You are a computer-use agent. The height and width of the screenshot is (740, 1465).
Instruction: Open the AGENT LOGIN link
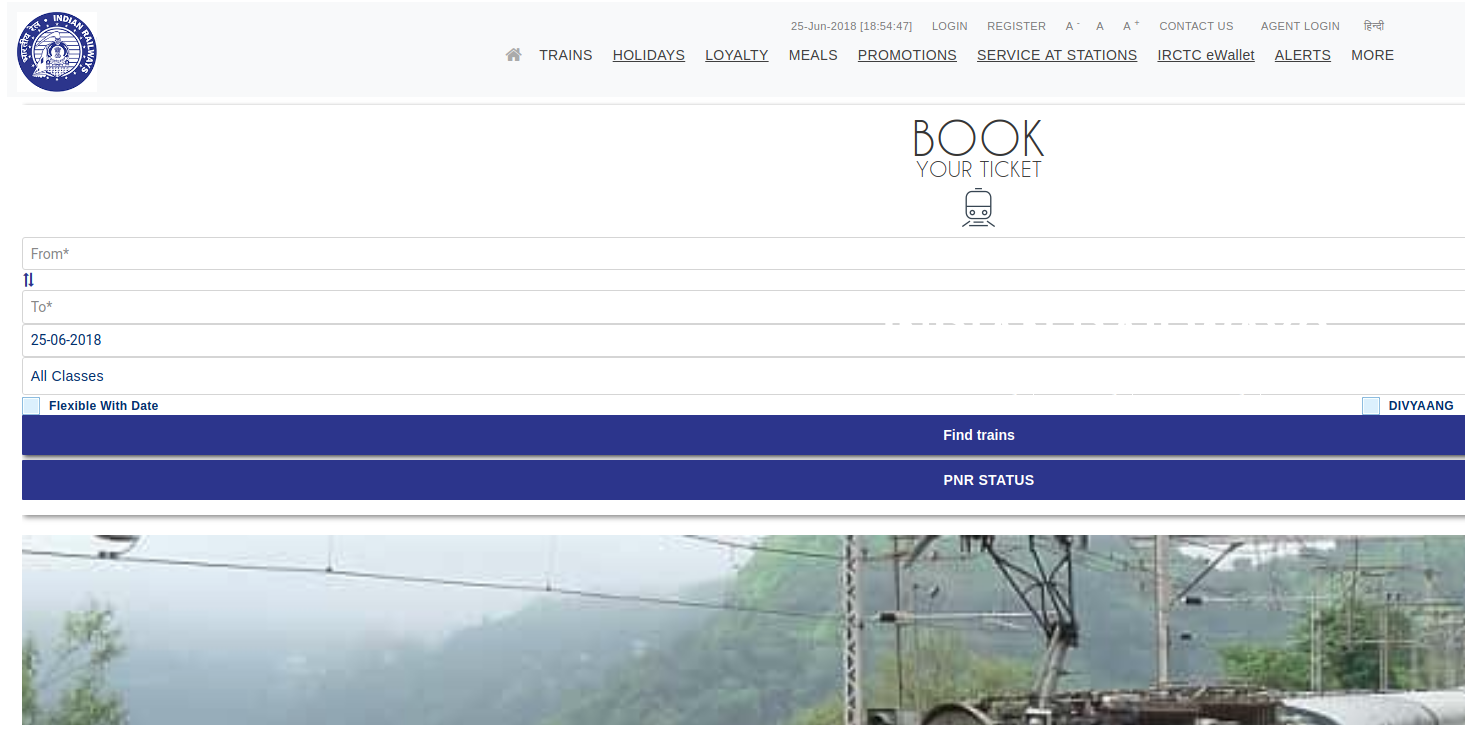(1300, 26)
